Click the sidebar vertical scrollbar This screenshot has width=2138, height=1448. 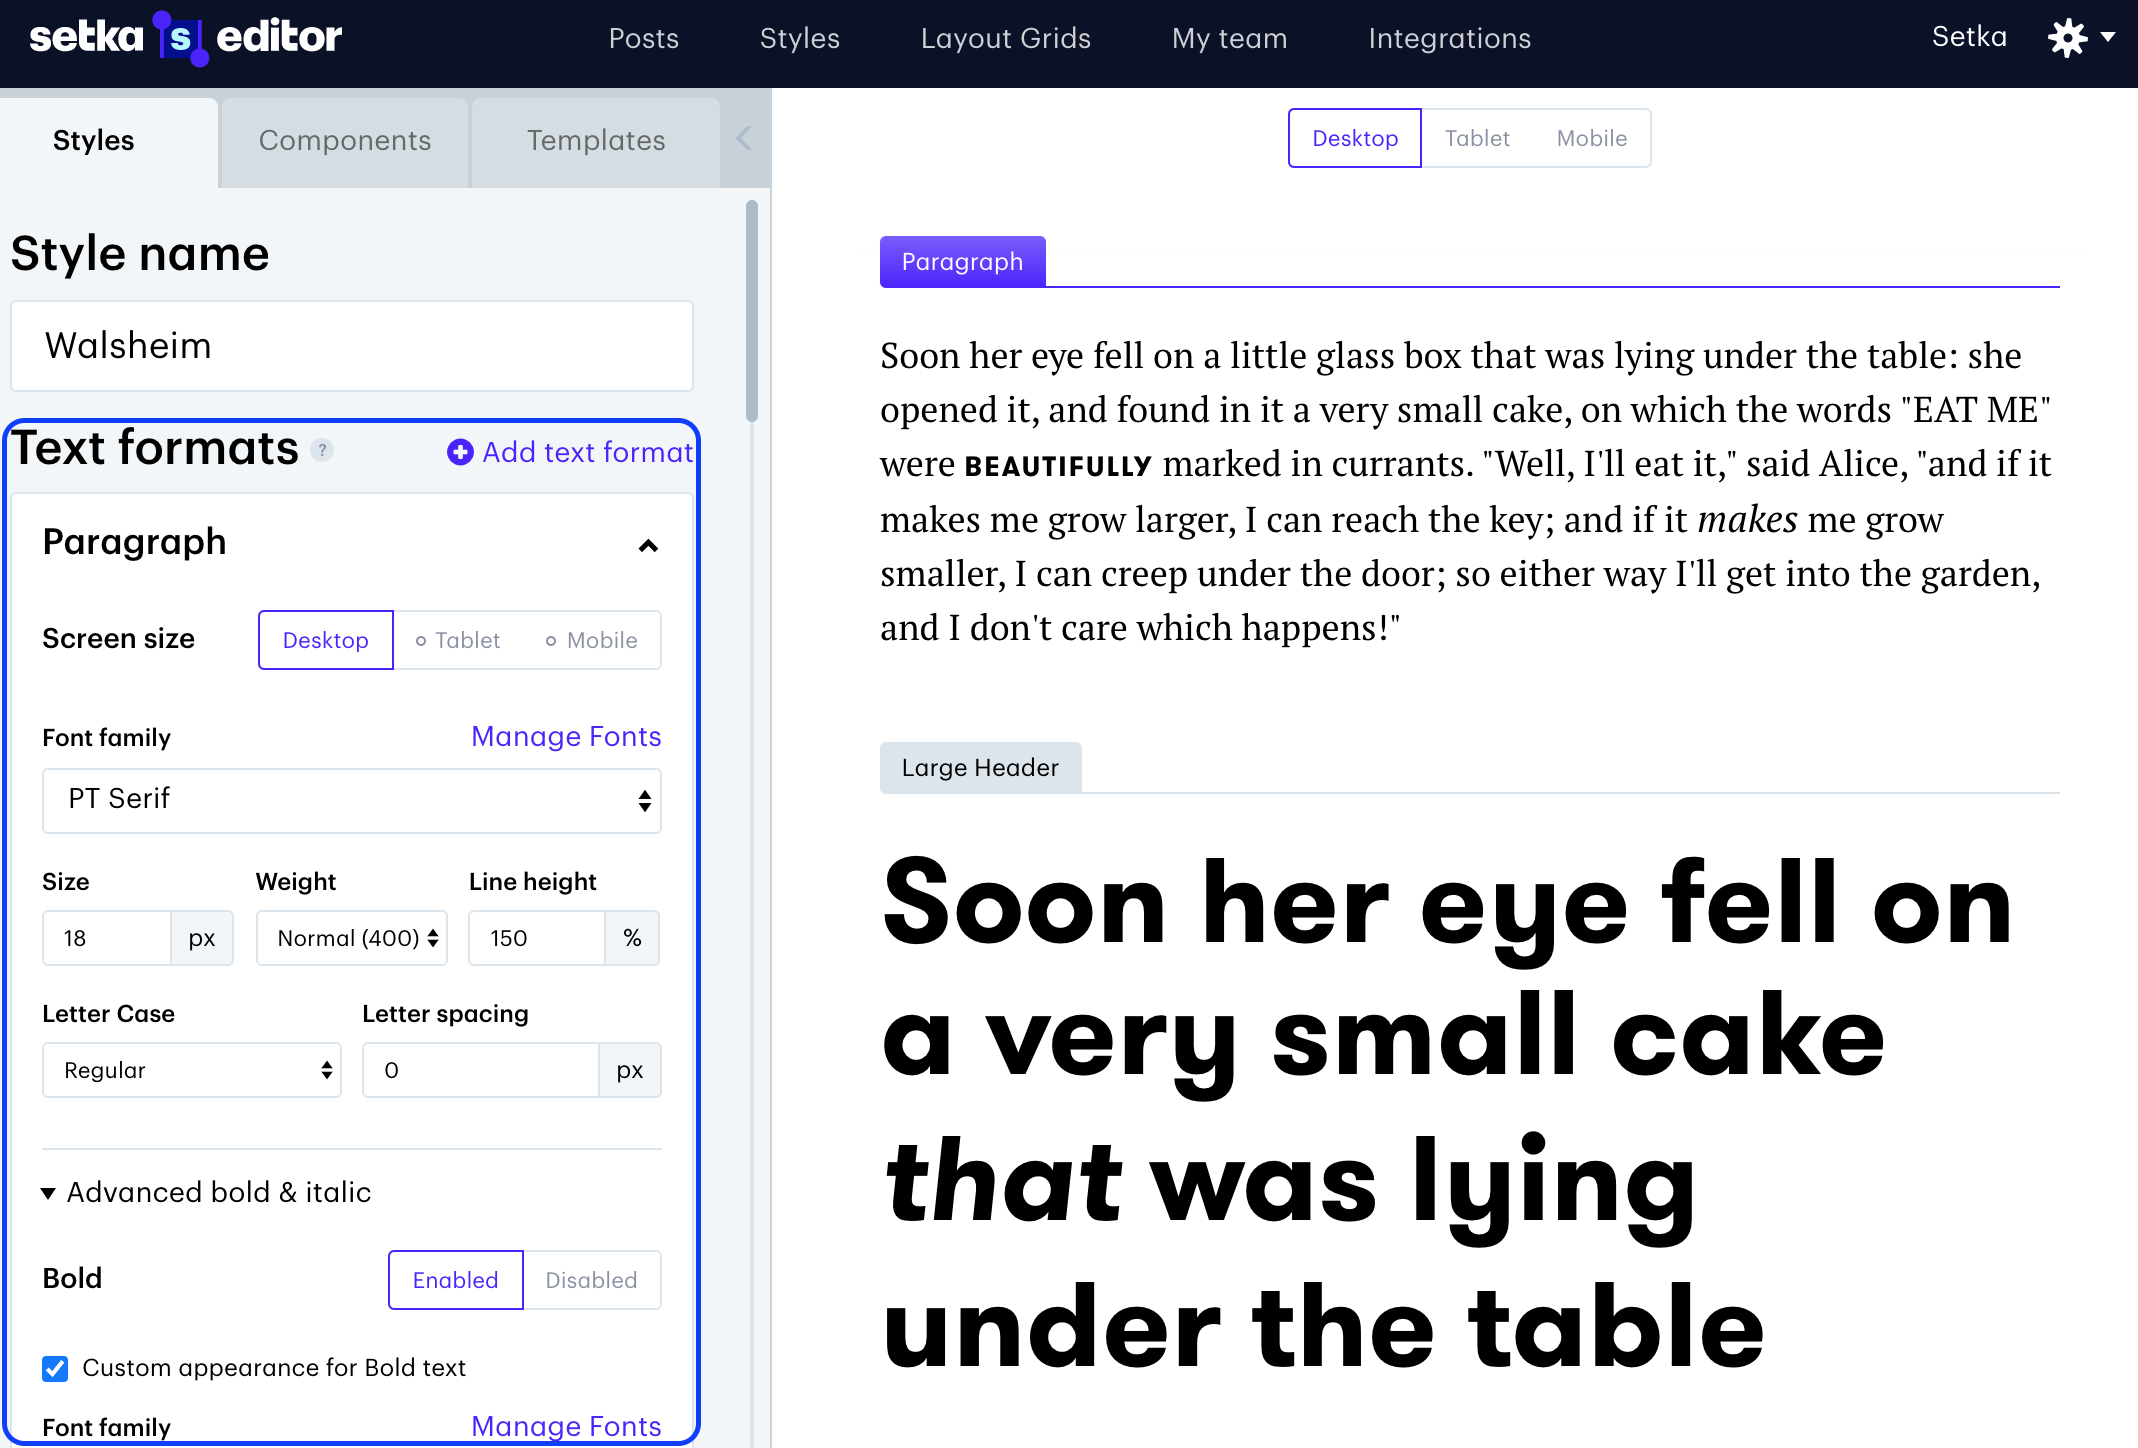coord(751,310)
